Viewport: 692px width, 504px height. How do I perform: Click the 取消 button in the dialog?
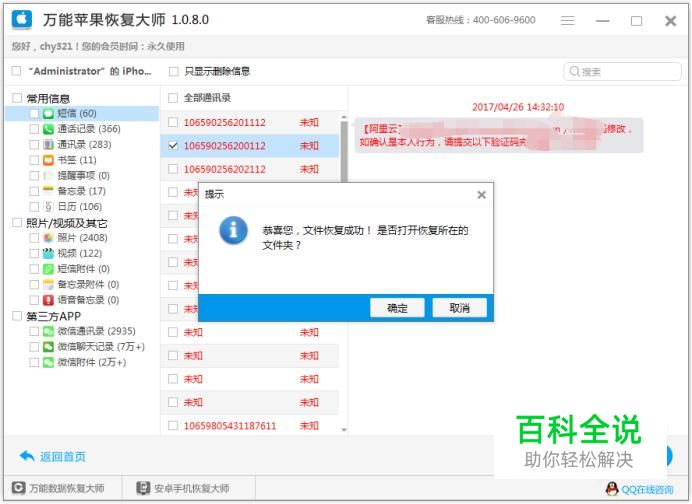(459, 308)
